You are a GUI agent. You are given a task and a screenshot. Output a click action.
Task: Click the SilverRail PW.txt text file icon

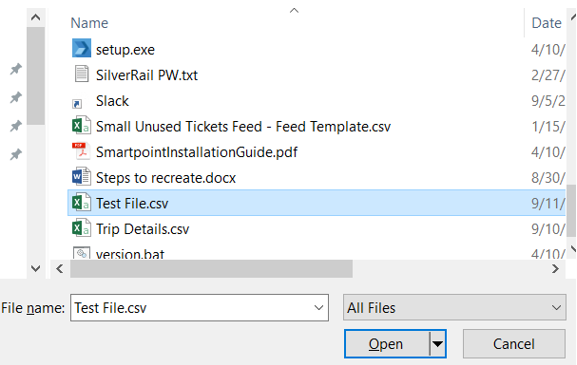tap(81, 74)
